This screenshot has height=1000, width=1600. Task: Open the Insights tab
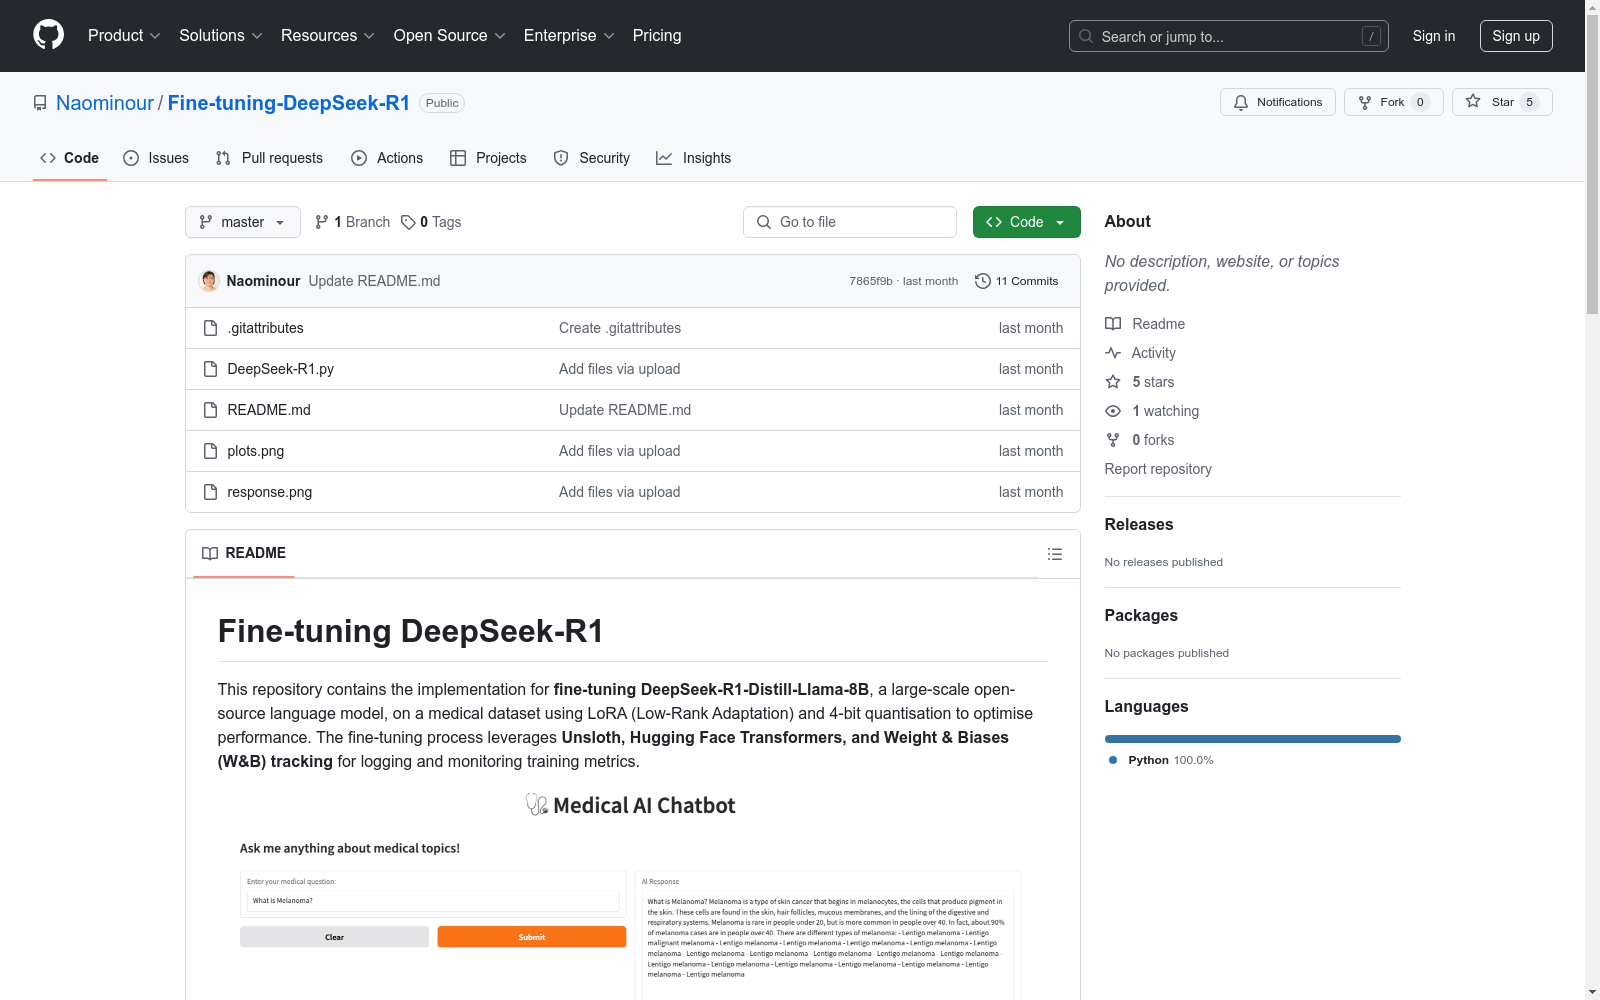[693, 158]
